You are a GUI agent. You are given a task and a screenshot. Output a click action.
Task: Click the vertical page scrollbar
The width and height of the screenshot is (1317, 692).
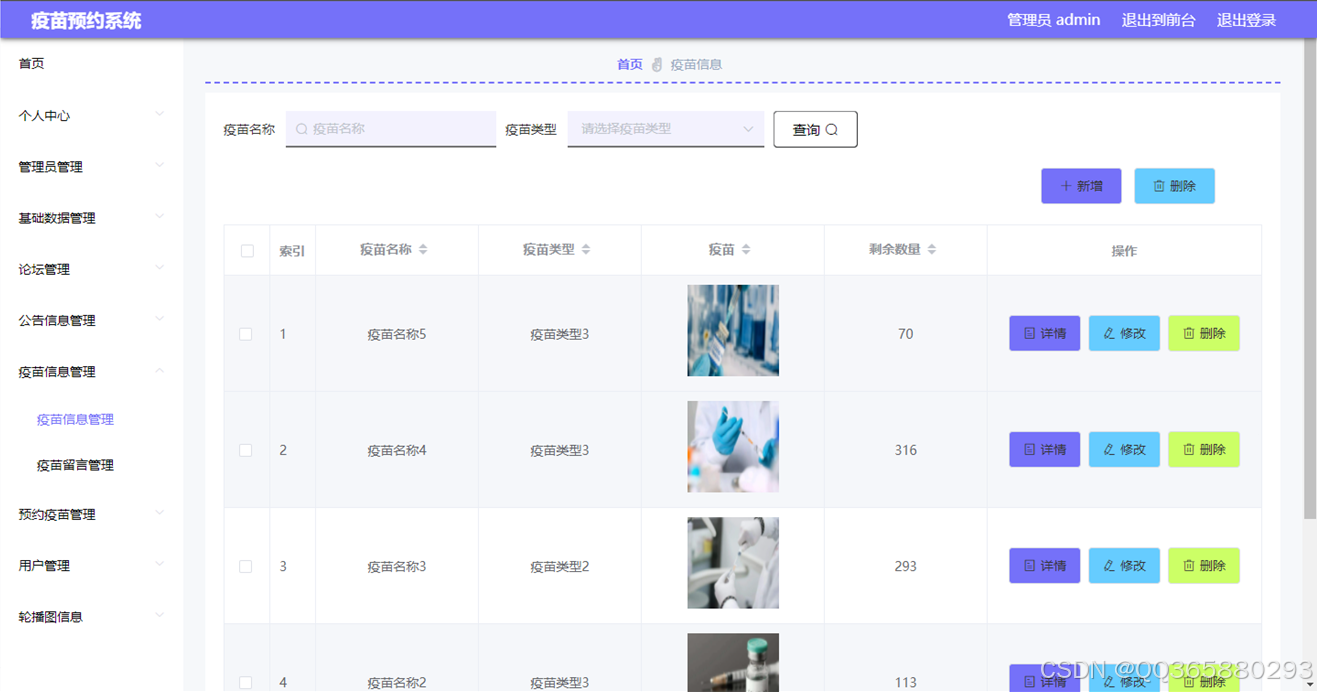pos(1310,280)
